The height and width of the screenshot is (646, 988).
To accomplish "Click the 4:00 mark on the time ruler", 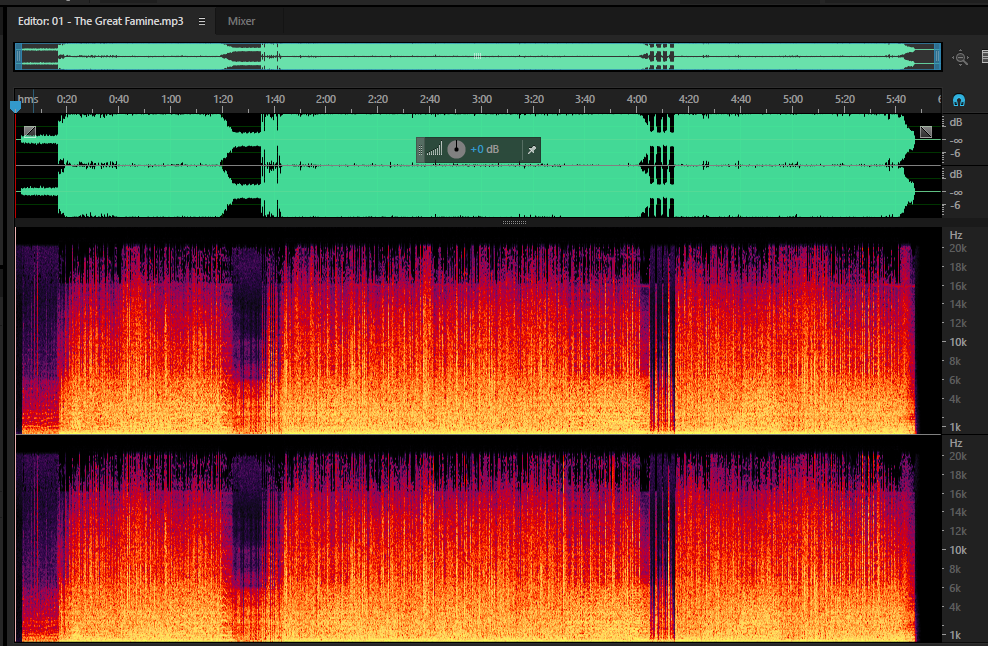I will tap(637, 99).
